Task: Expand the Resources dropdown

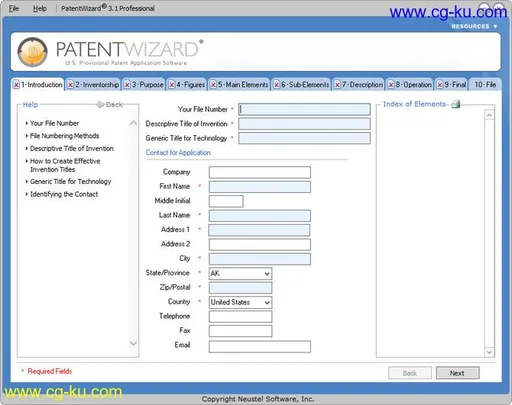Action: point(474,26)
